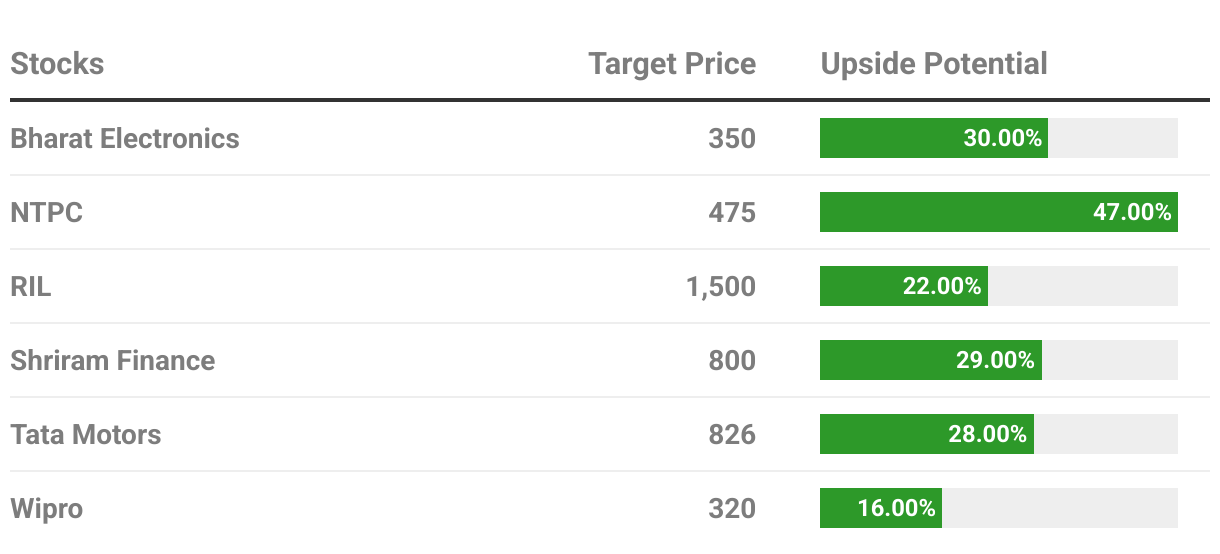Select NTPC's target price of 475

[x=732, y=212]
